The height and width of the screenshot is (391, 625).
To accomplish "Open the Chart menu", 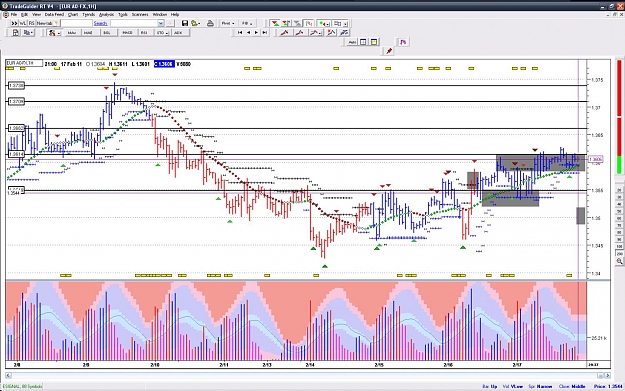I will [x=73, y=14].
